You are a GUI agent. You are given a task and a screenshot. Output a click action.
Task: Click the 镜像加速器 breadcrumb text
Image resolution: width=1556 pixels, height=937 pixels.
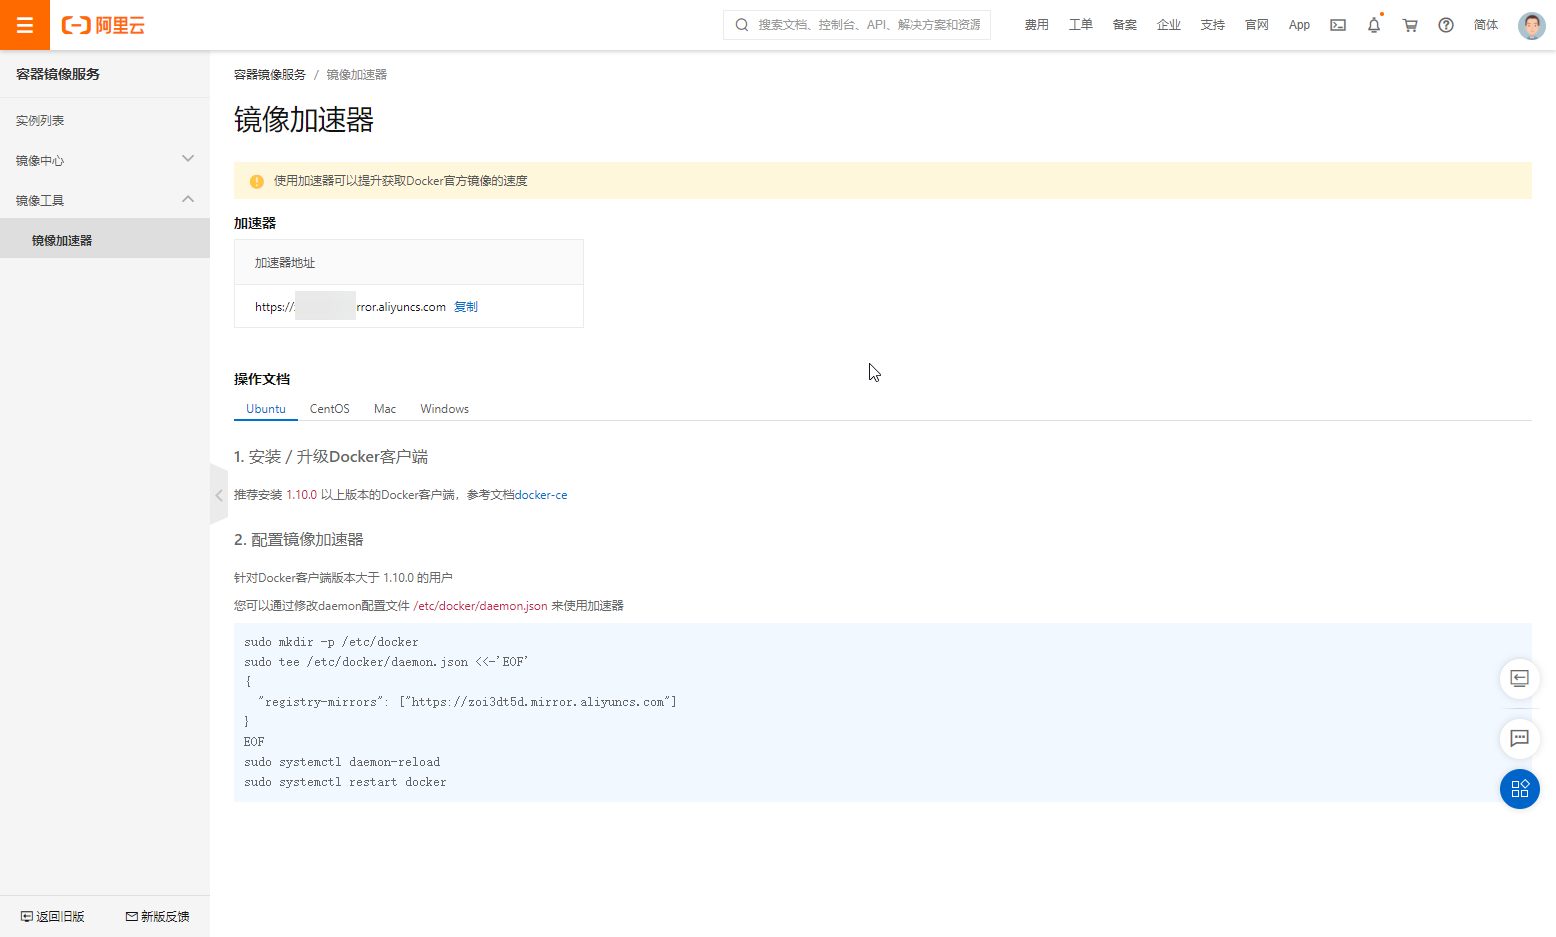pyautogui.click(x=356, y=75)
